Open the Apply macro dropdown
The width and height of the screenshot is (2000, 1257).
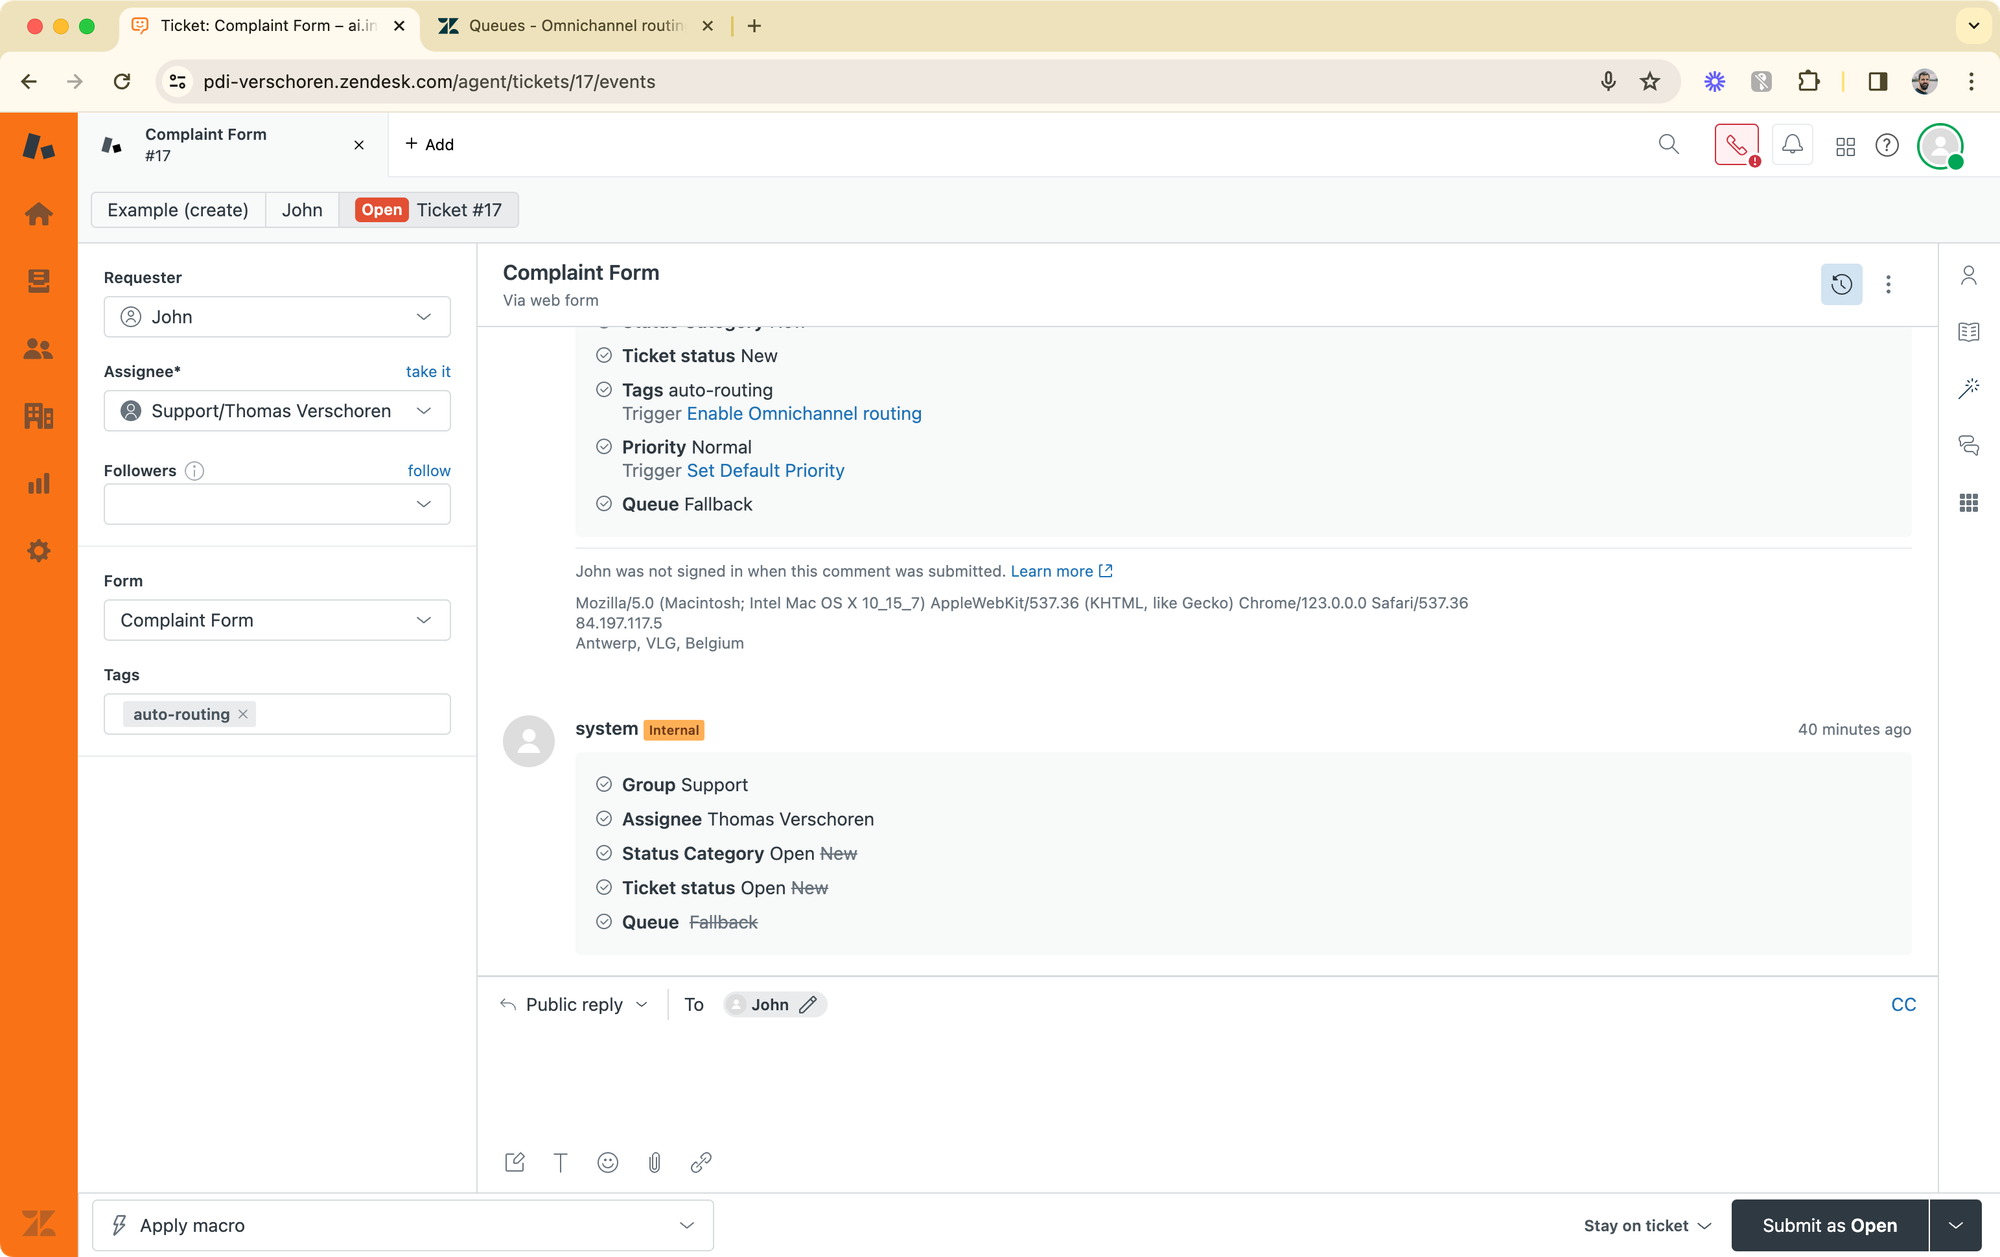[x=403, y=1225]
